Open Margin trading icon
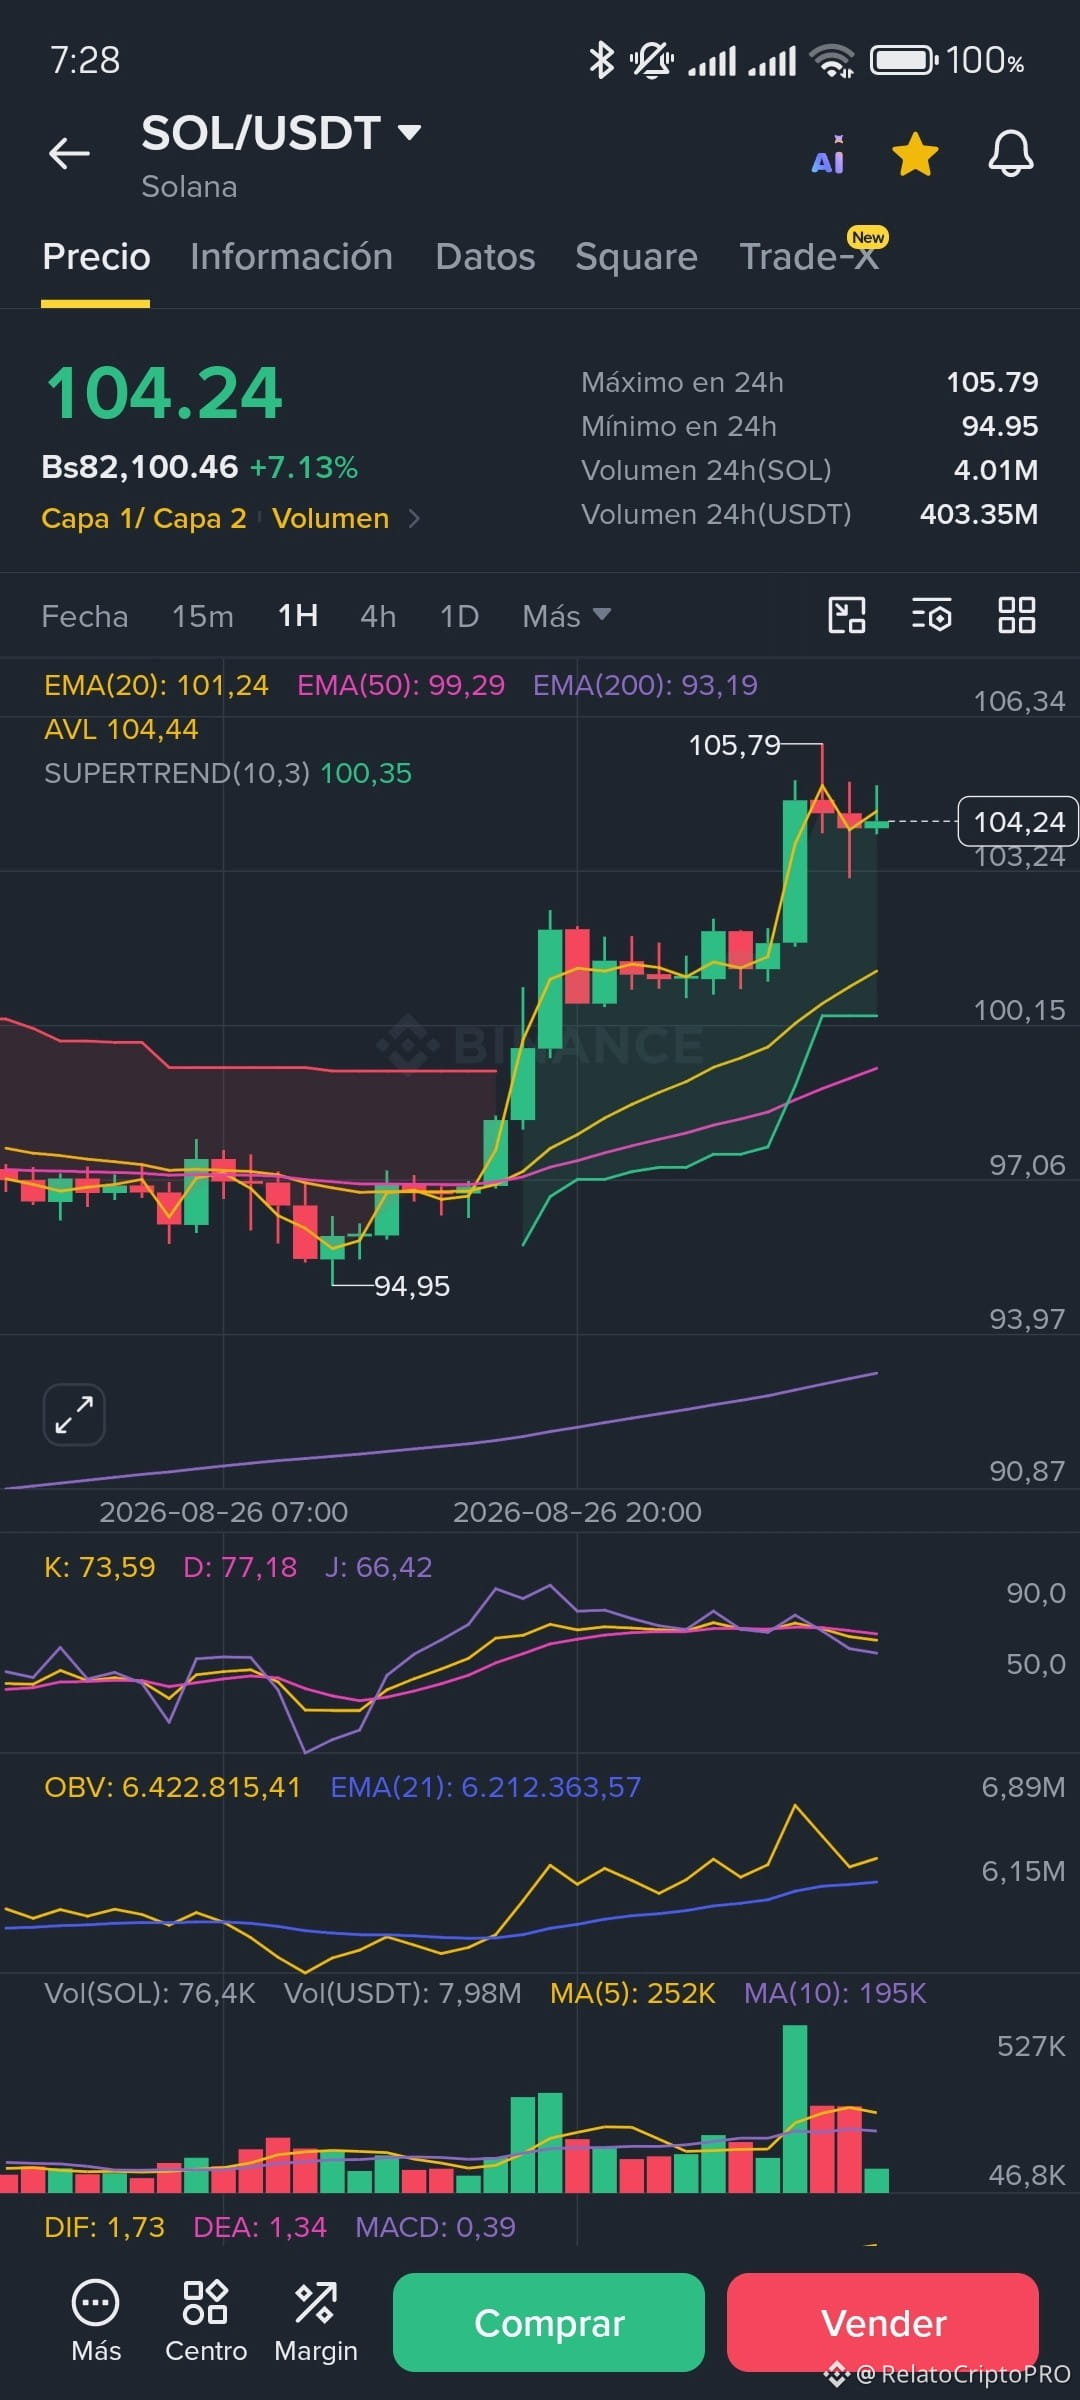This screenshot has height=2400, width=1080. click(x=316, y=2322)
